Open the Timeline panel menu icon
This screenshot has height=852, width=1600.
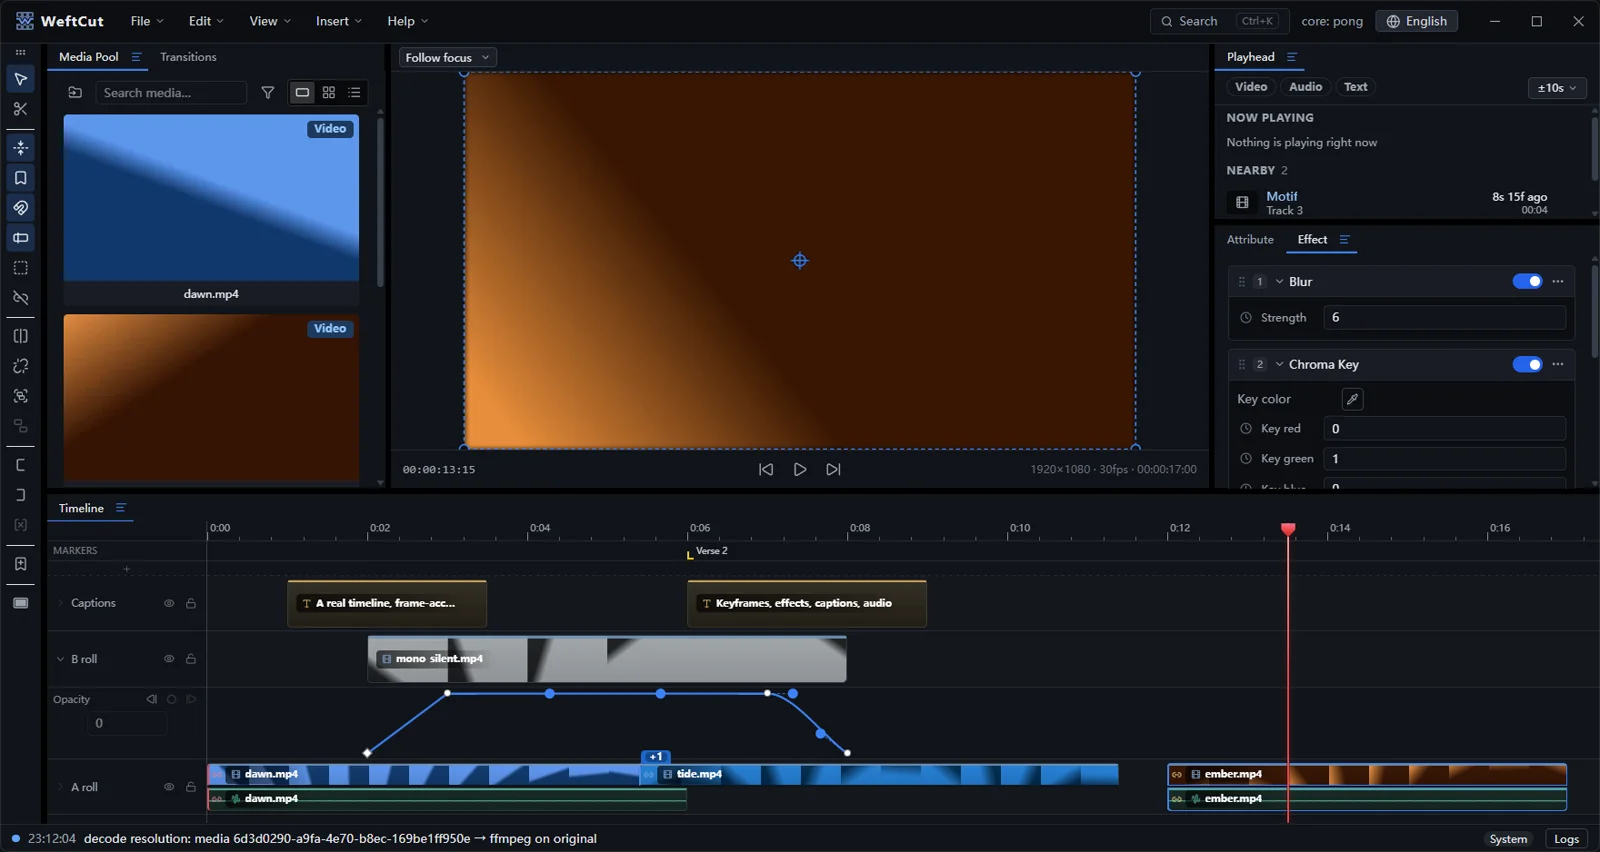(x=121, y=509)
